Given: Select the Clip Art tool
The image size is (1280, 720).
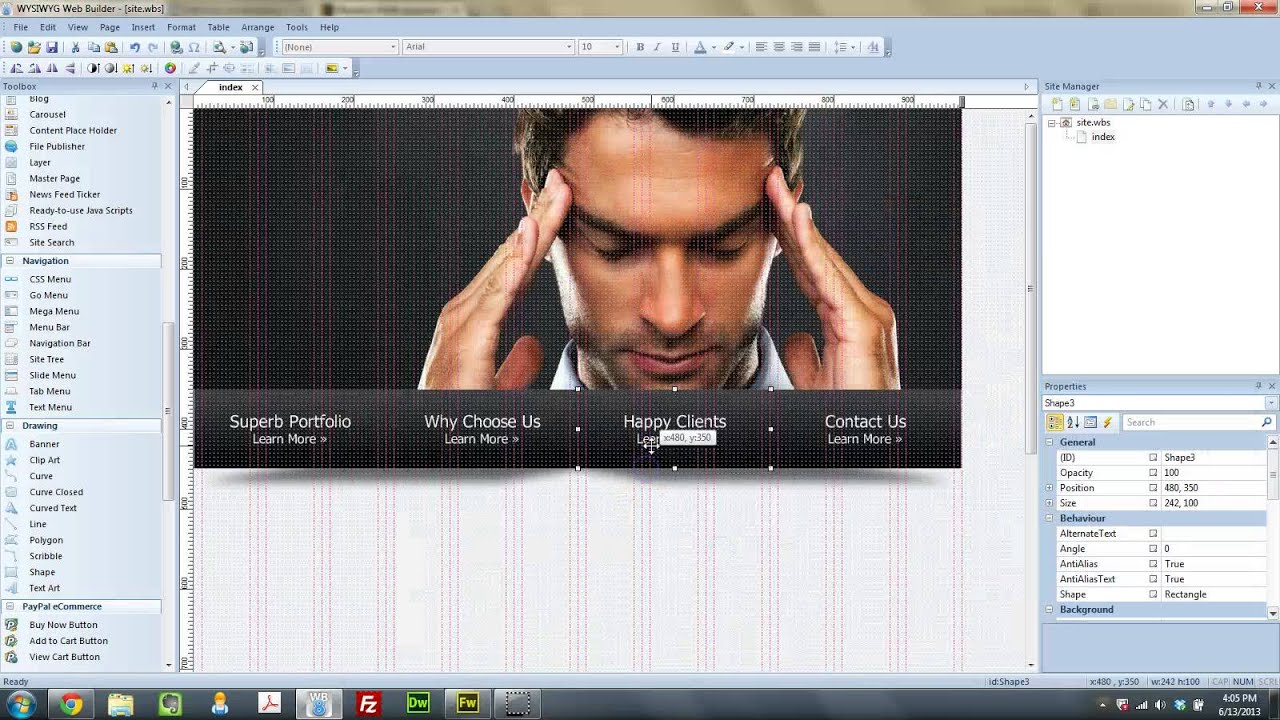Looking at the screenshot, I should point(45,460).
